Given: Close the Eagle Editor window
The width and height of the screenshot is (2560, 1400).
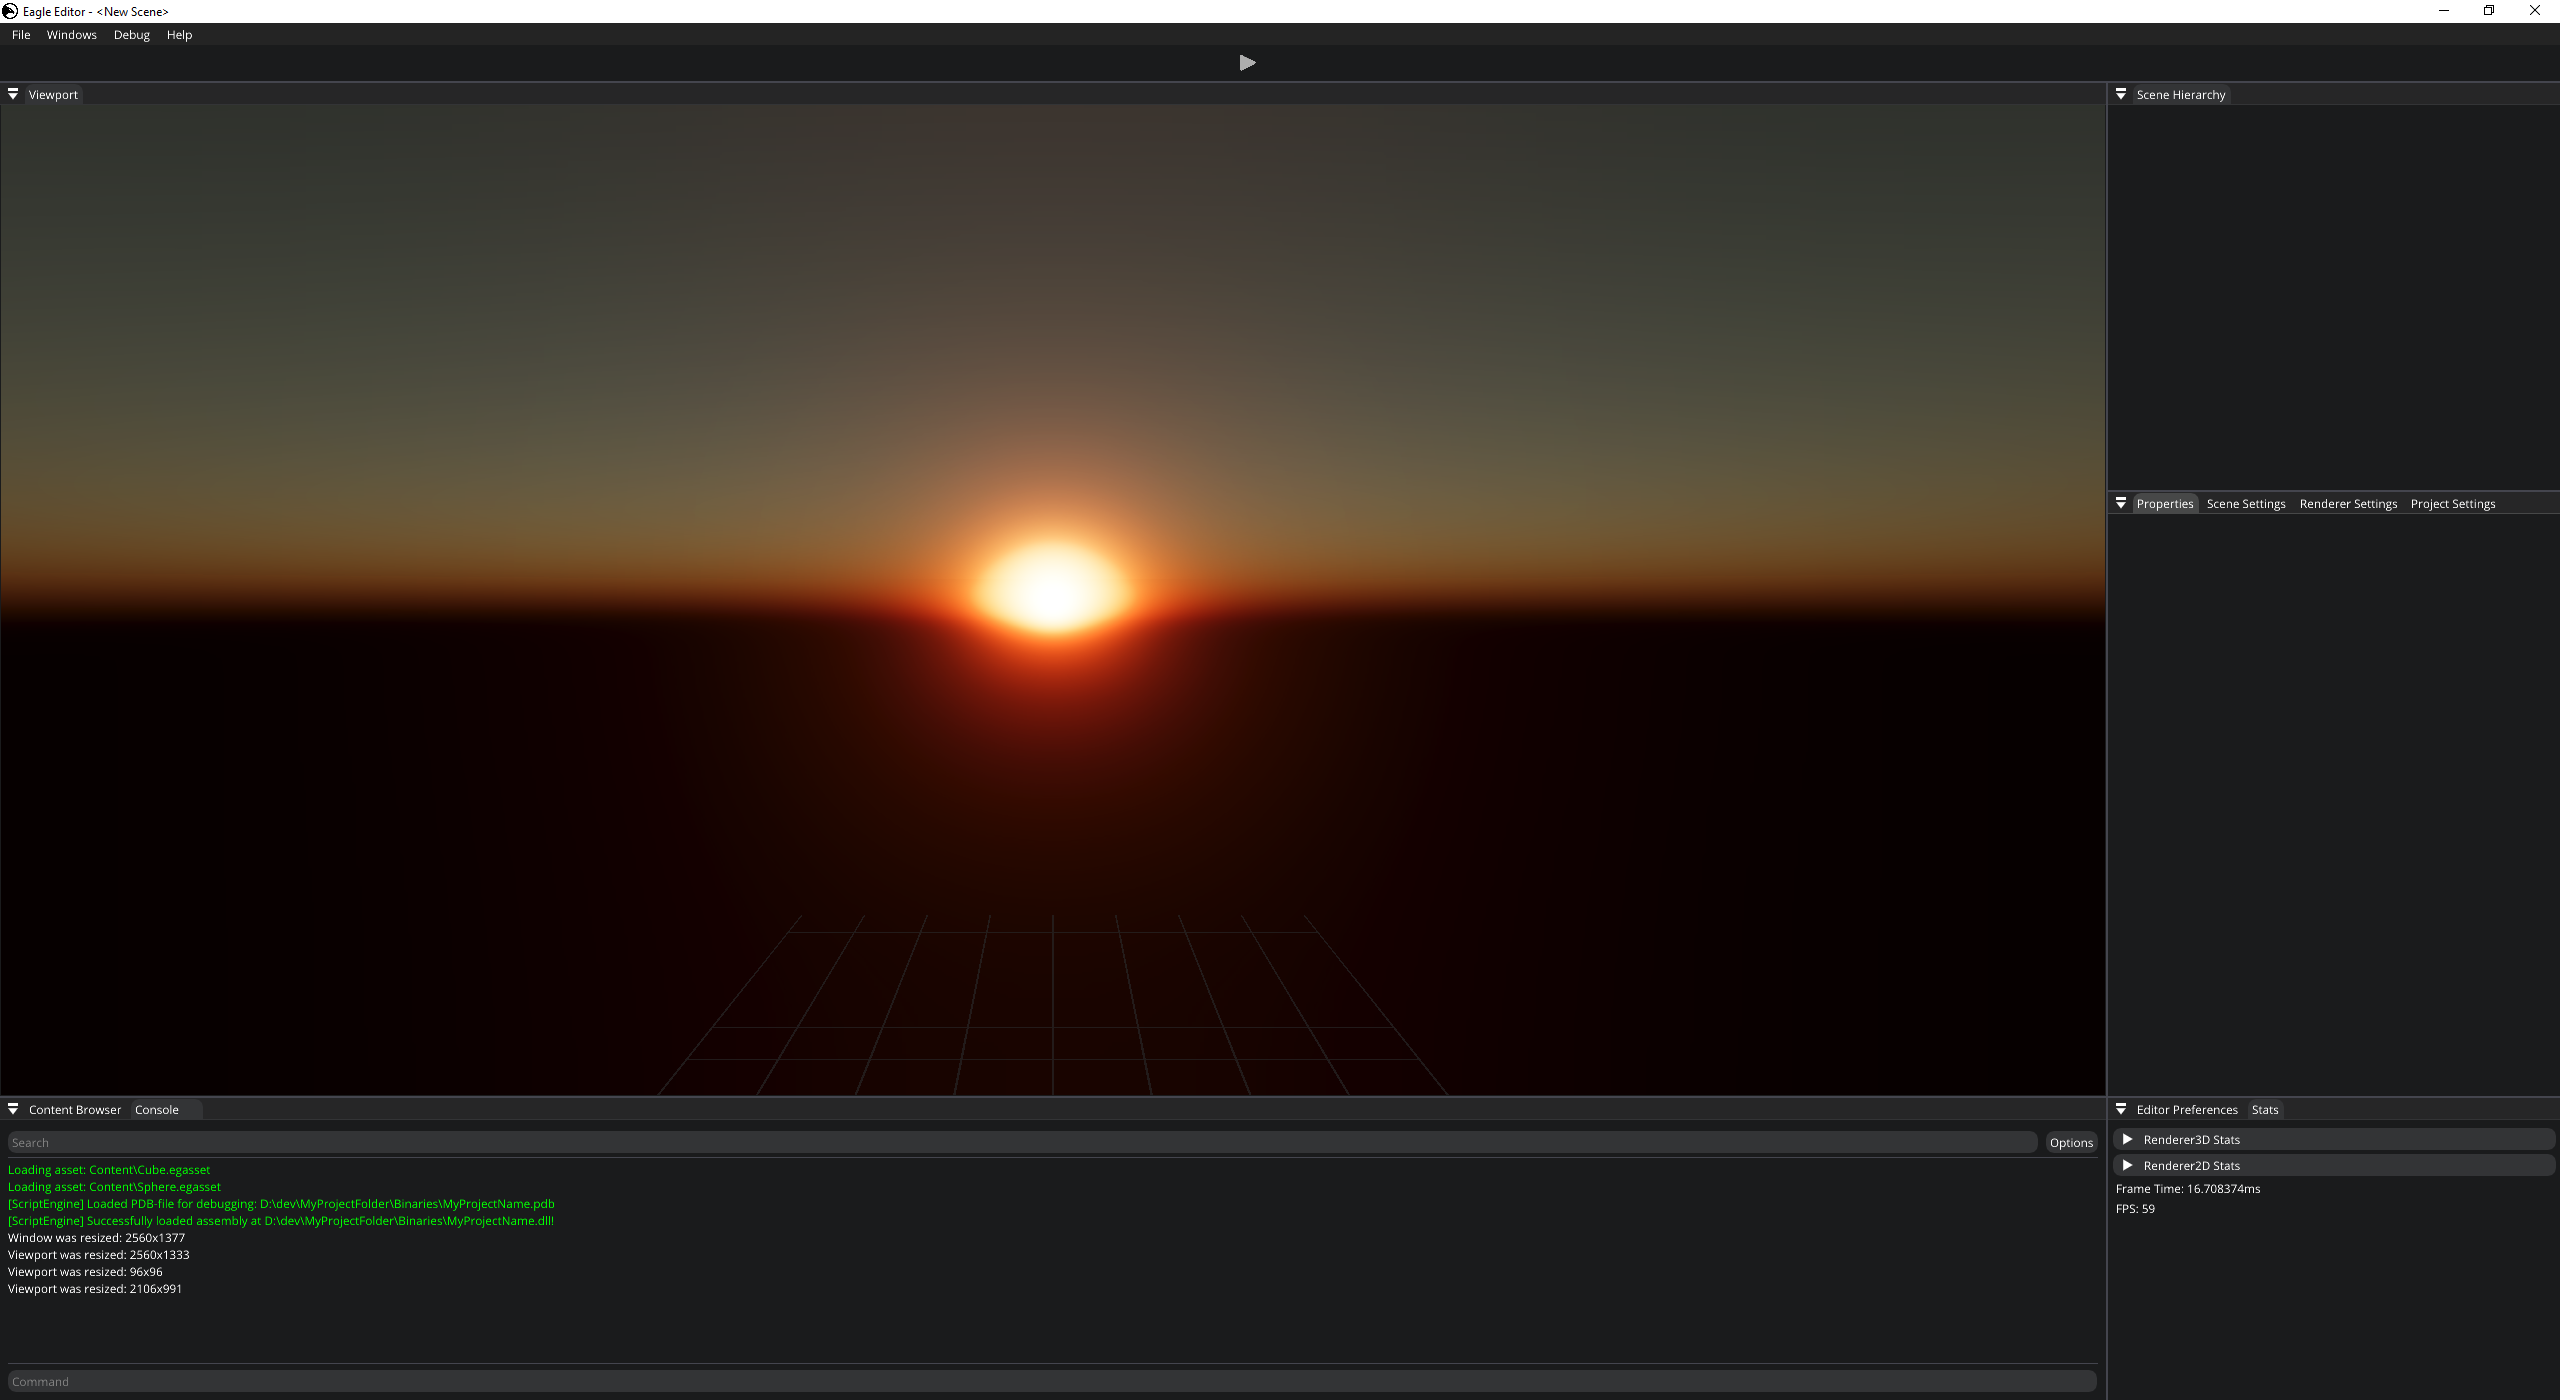Looking at the screenshot, I should 2535,11.
